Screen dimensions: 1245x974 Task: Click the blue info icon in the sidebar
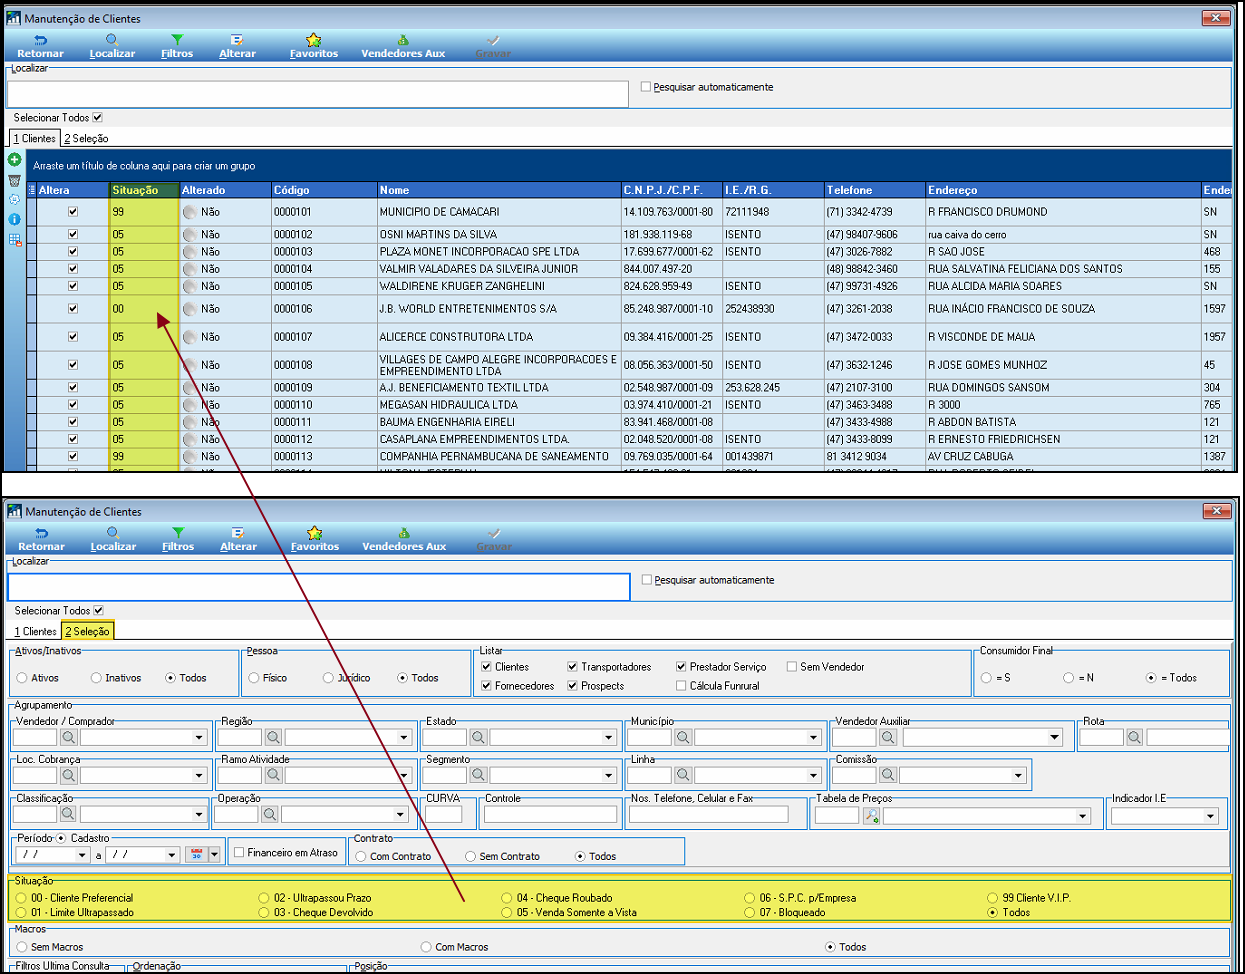point(14,219)
